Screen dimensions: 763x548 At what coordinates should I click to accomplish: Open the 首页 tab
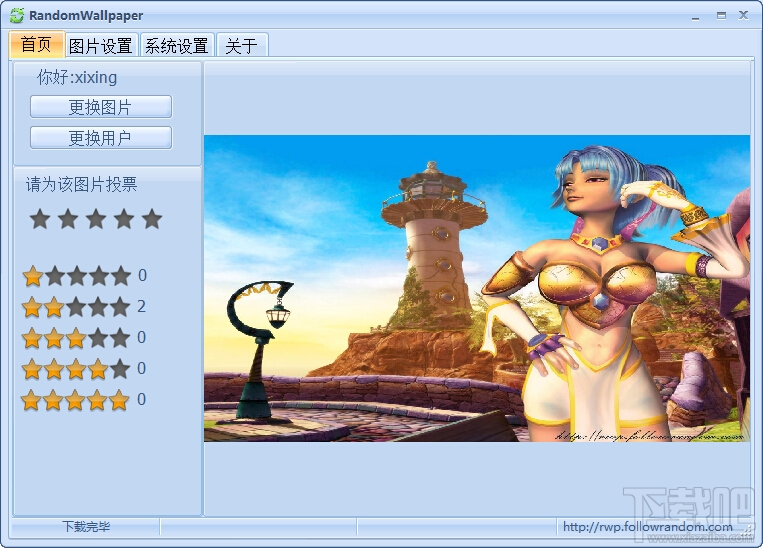pos(36,45)
